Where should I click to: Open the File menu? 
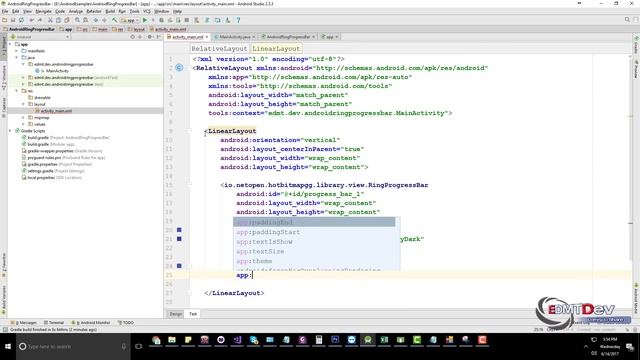pos(5,11)
